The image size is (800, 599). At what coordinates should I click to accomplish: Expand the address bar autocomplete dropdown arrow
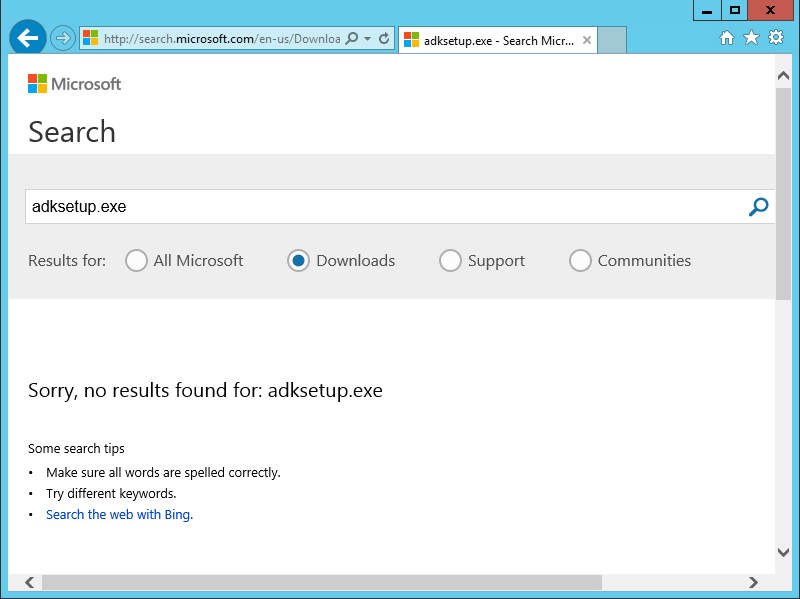click(368, 39)
